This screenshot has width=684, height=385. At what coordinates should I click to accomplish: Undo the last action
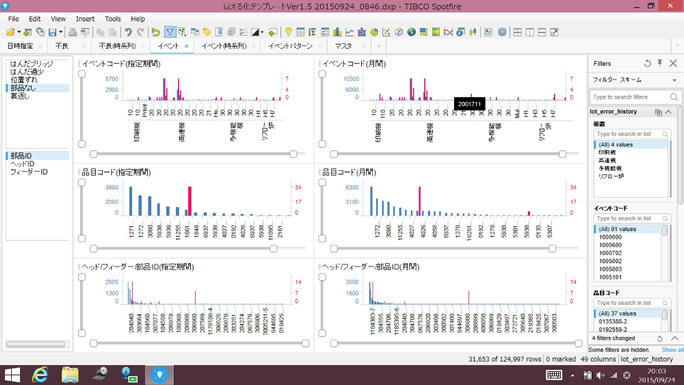tap(128, 32)
